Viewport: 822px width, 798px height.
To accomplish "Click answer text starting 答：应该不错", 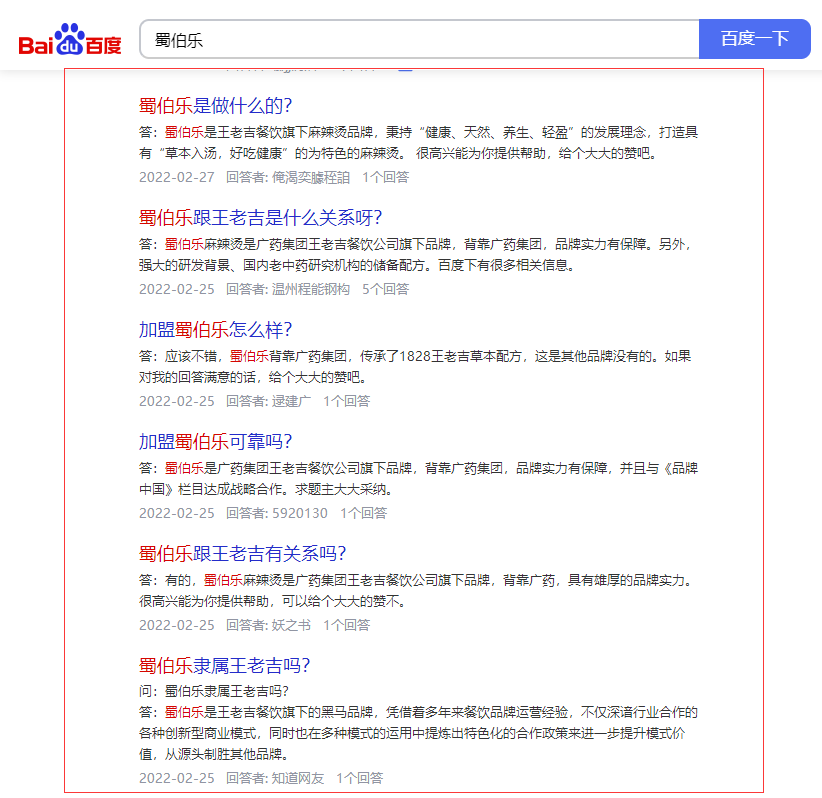I will 415,367.
